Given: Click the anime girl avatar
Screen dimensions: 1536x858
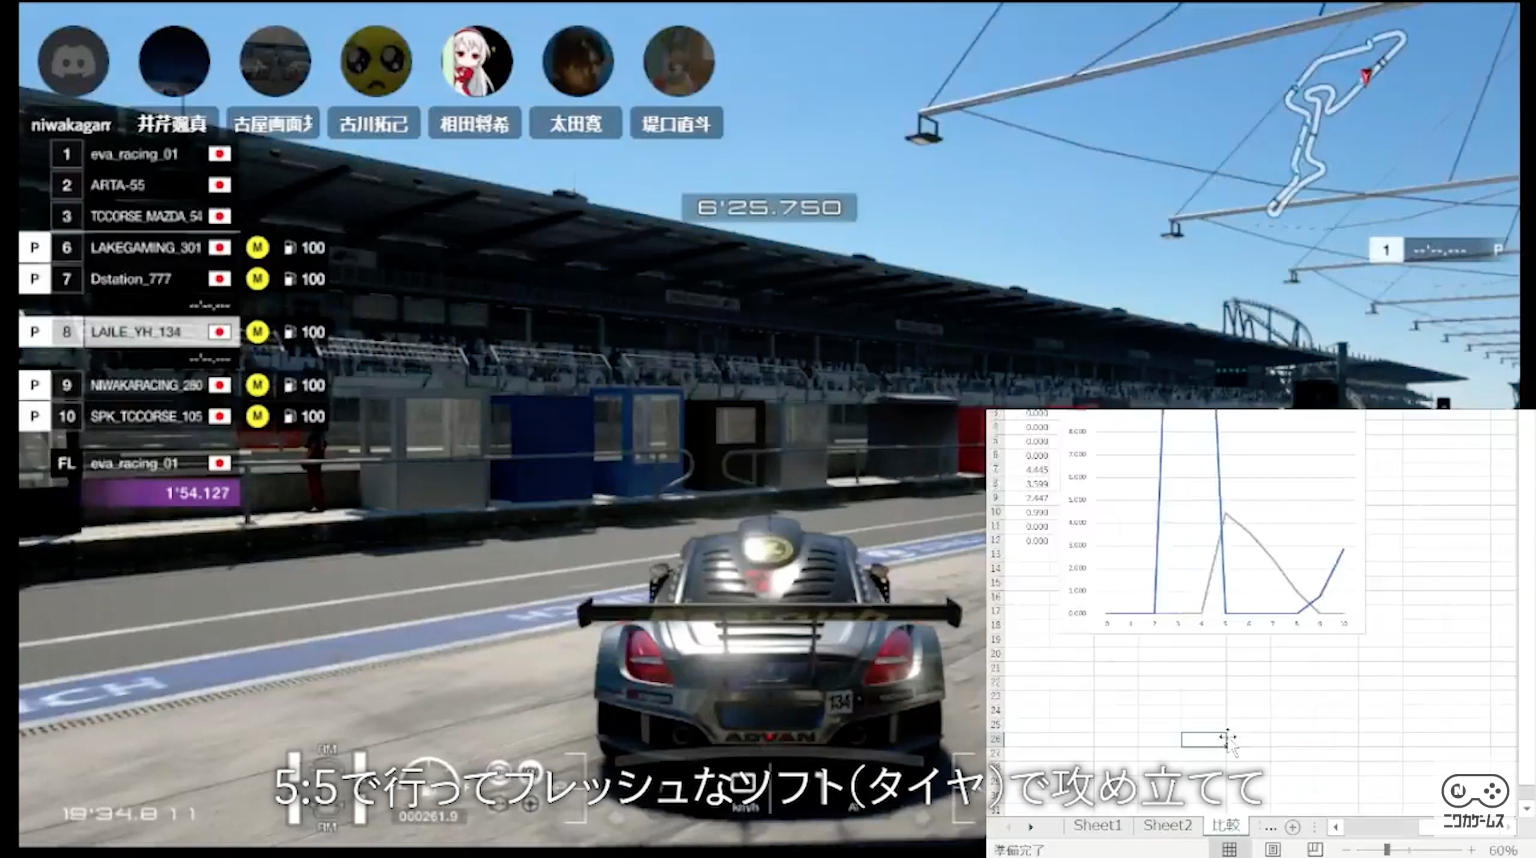Looking at the screenshot, I should click(477, 62).
